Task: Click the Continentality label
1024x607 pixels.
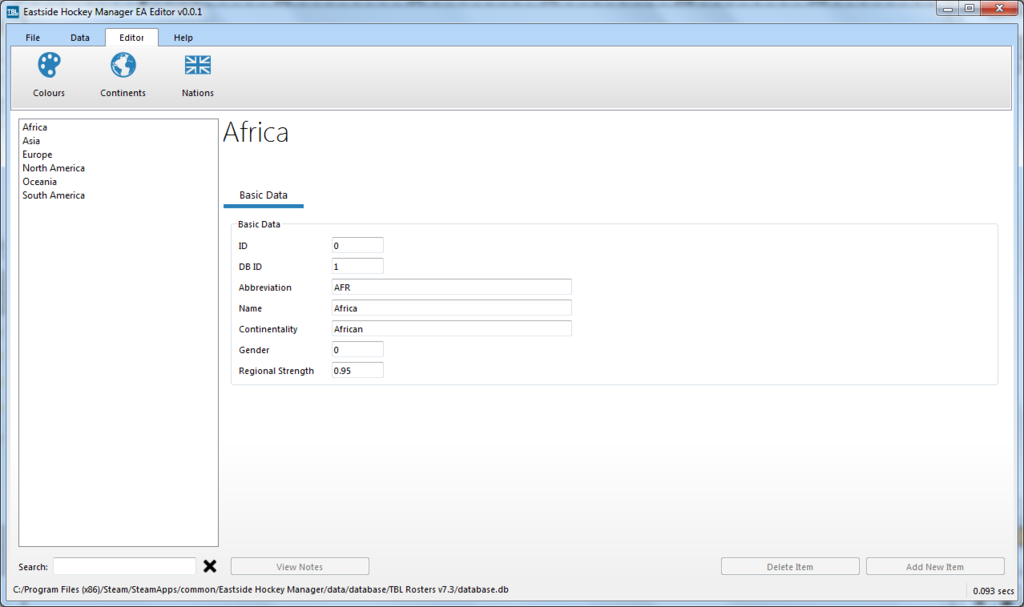Action: pos(268,329)
